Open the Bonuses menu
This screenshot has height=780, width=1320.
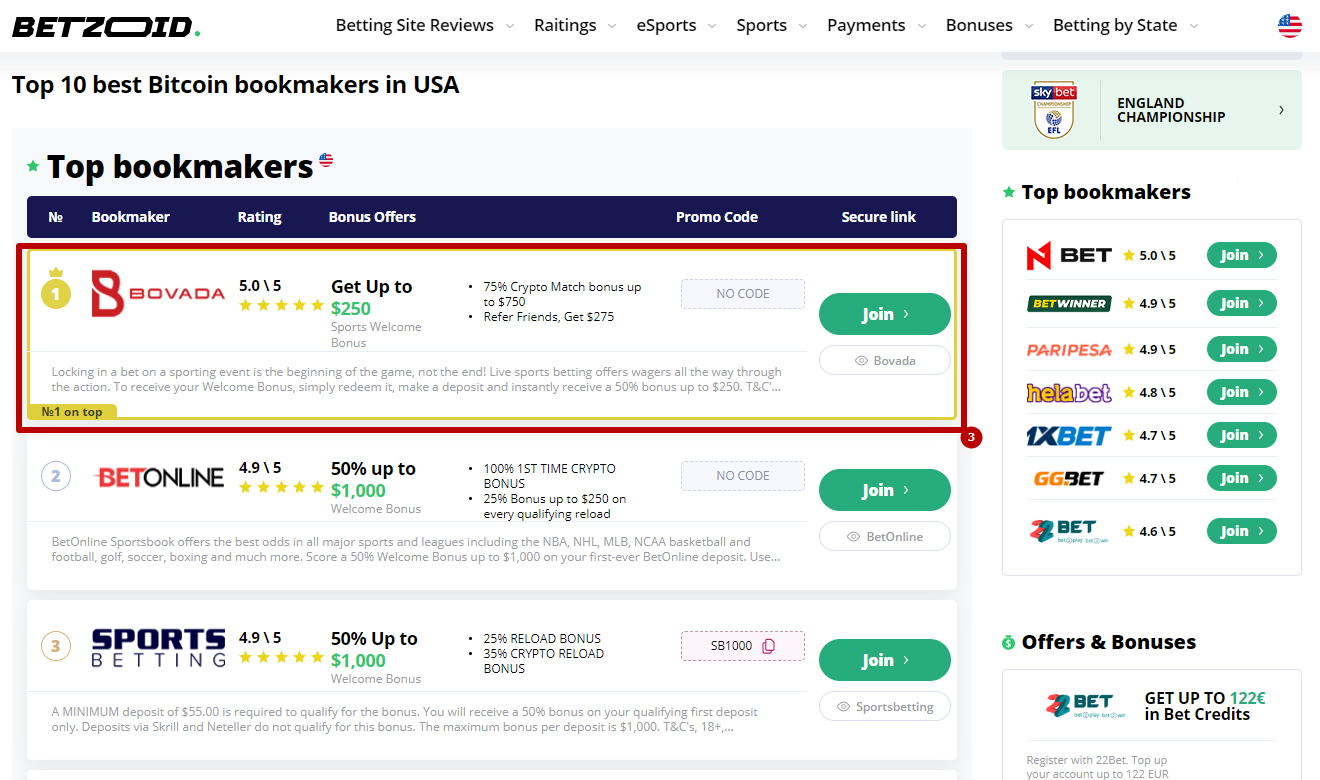coord(989,26)
